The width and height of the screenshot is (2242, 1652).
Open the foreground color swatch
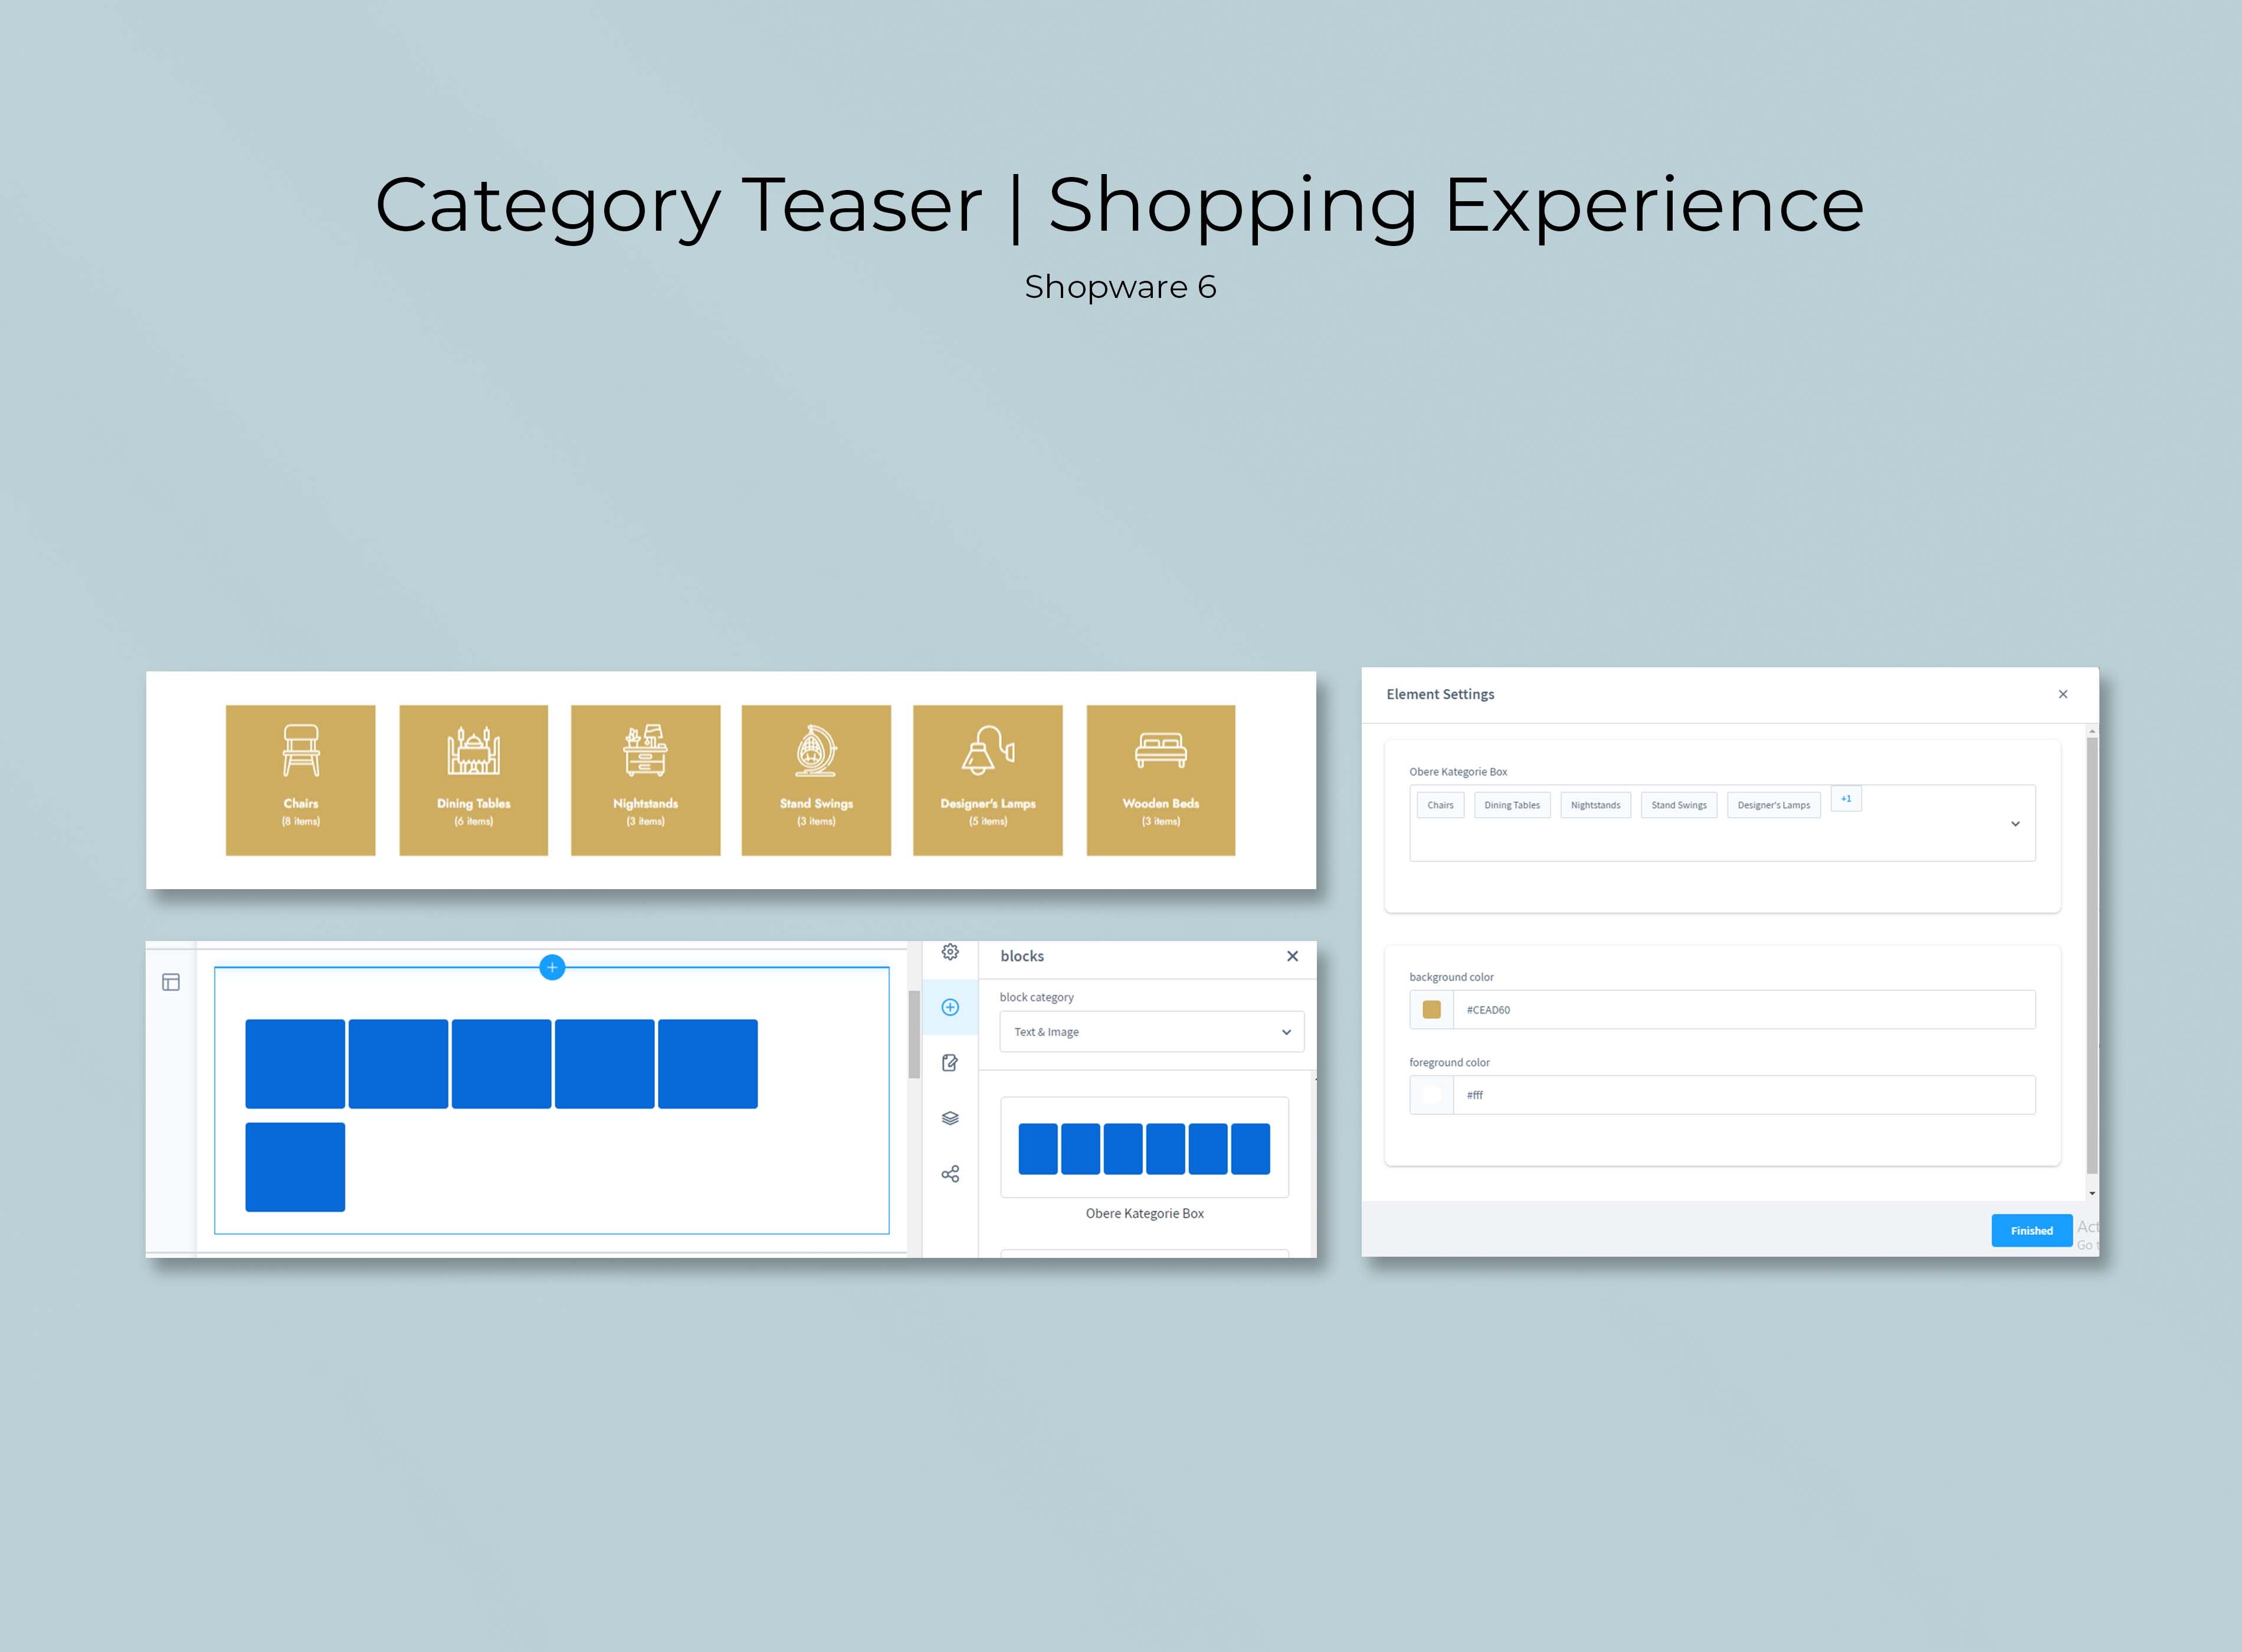click(x=1431, y=1095)
